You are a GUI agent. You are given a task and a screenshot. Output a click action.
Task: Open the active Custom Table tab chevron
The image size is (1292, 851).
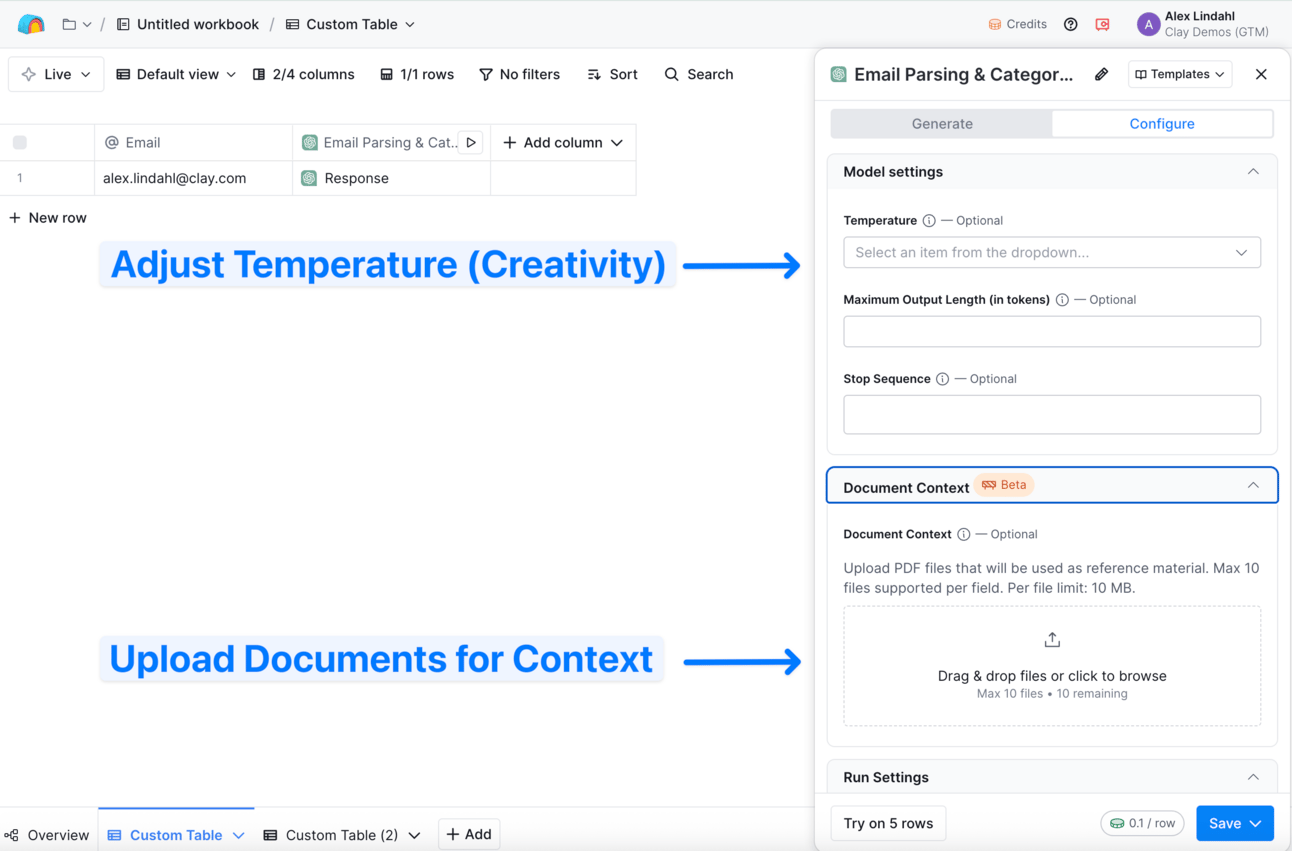[x=238, y=835]
